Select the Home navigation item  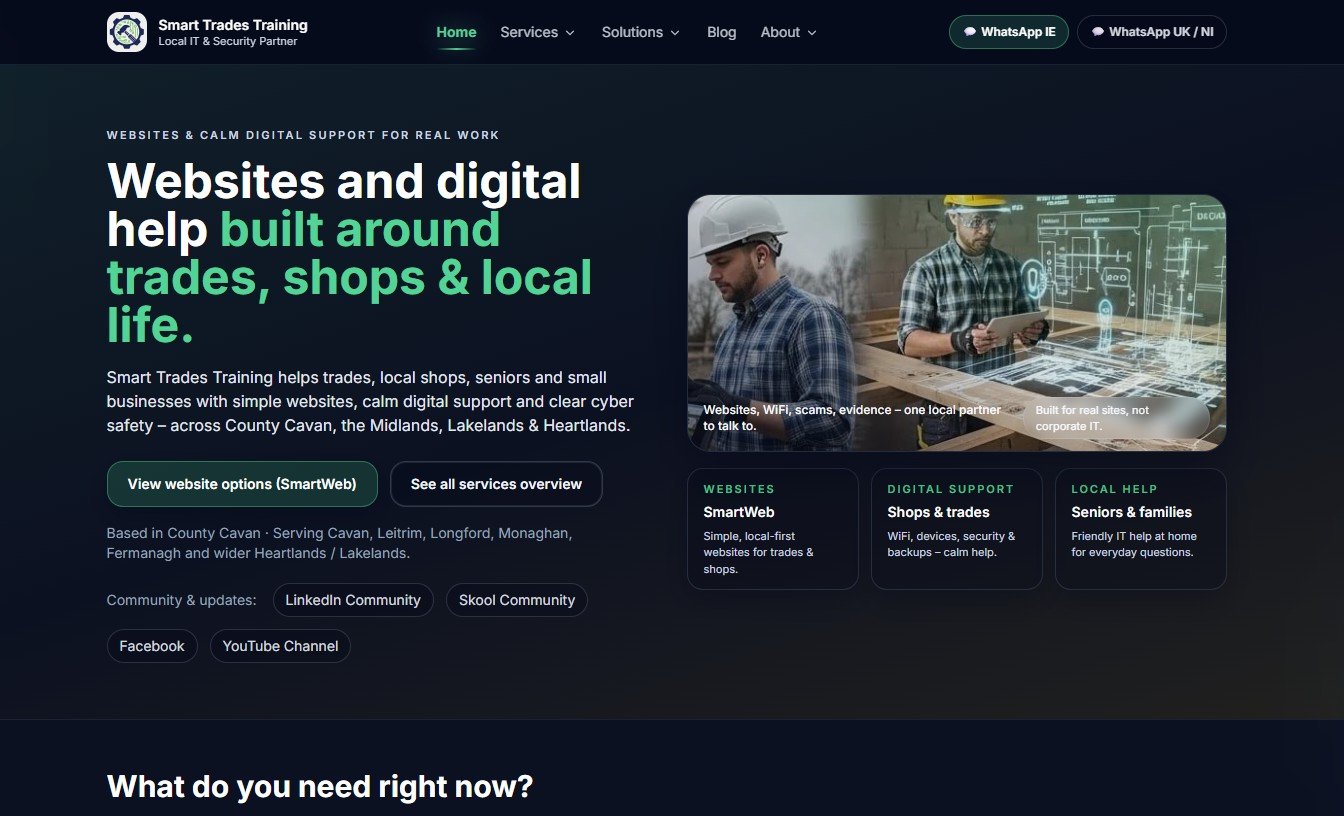456,31
